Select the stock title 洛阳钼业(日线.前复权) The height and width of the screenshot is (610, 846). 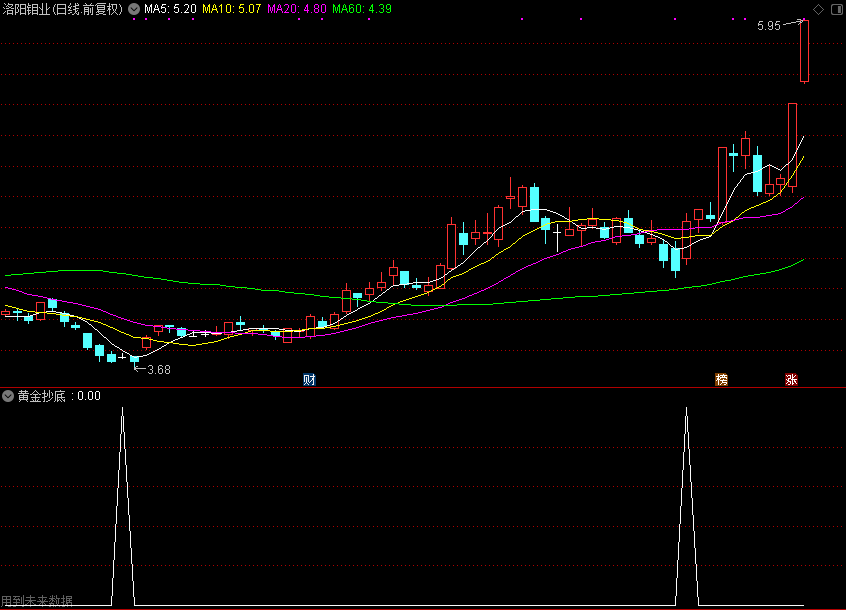tap(63, 9)
